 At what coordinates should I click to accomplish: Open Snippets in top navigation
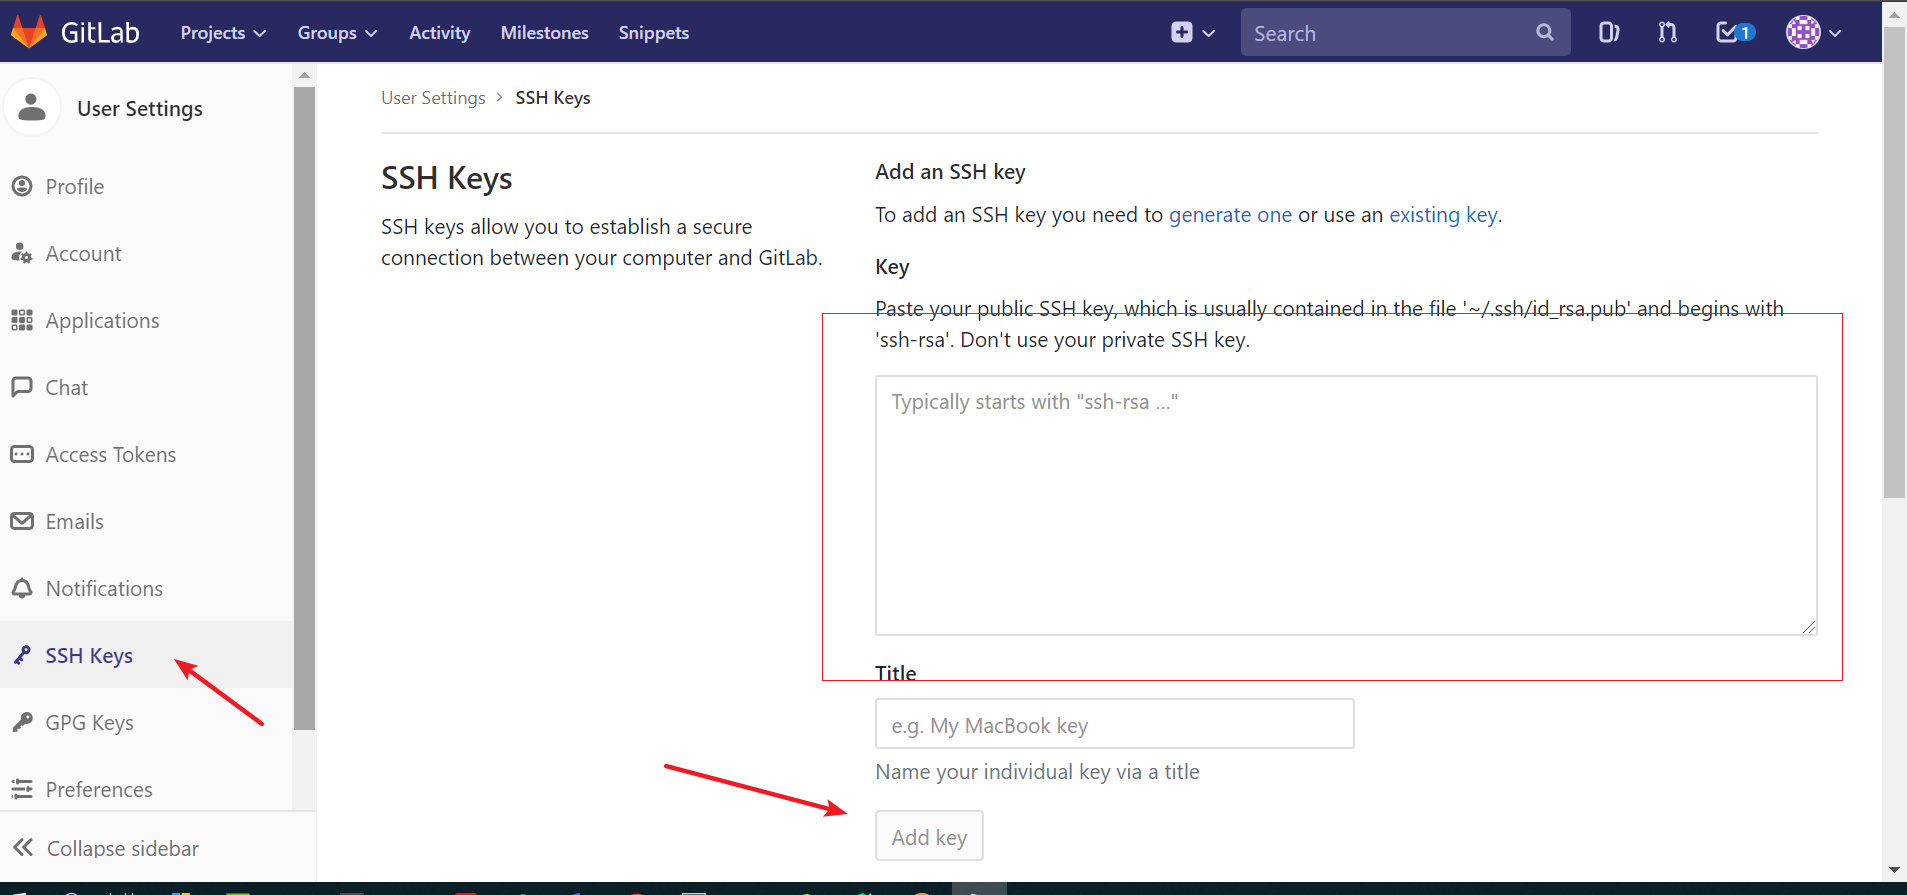[x=653, y=33]
